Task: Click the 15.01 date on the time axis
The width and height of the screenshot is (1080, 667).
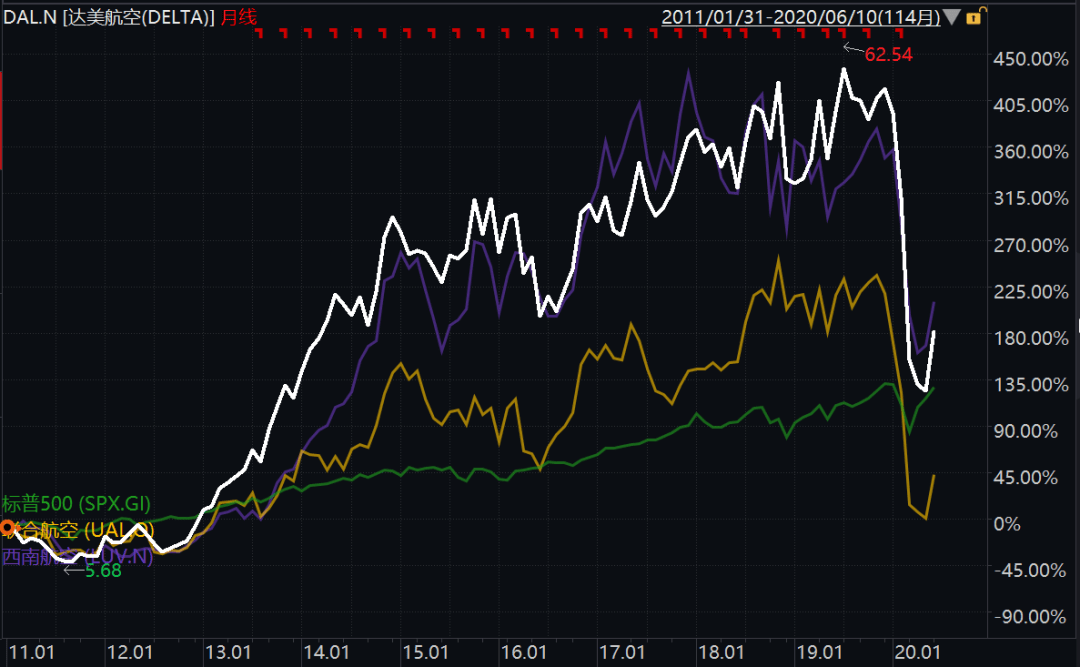Action: pos(424,653)
